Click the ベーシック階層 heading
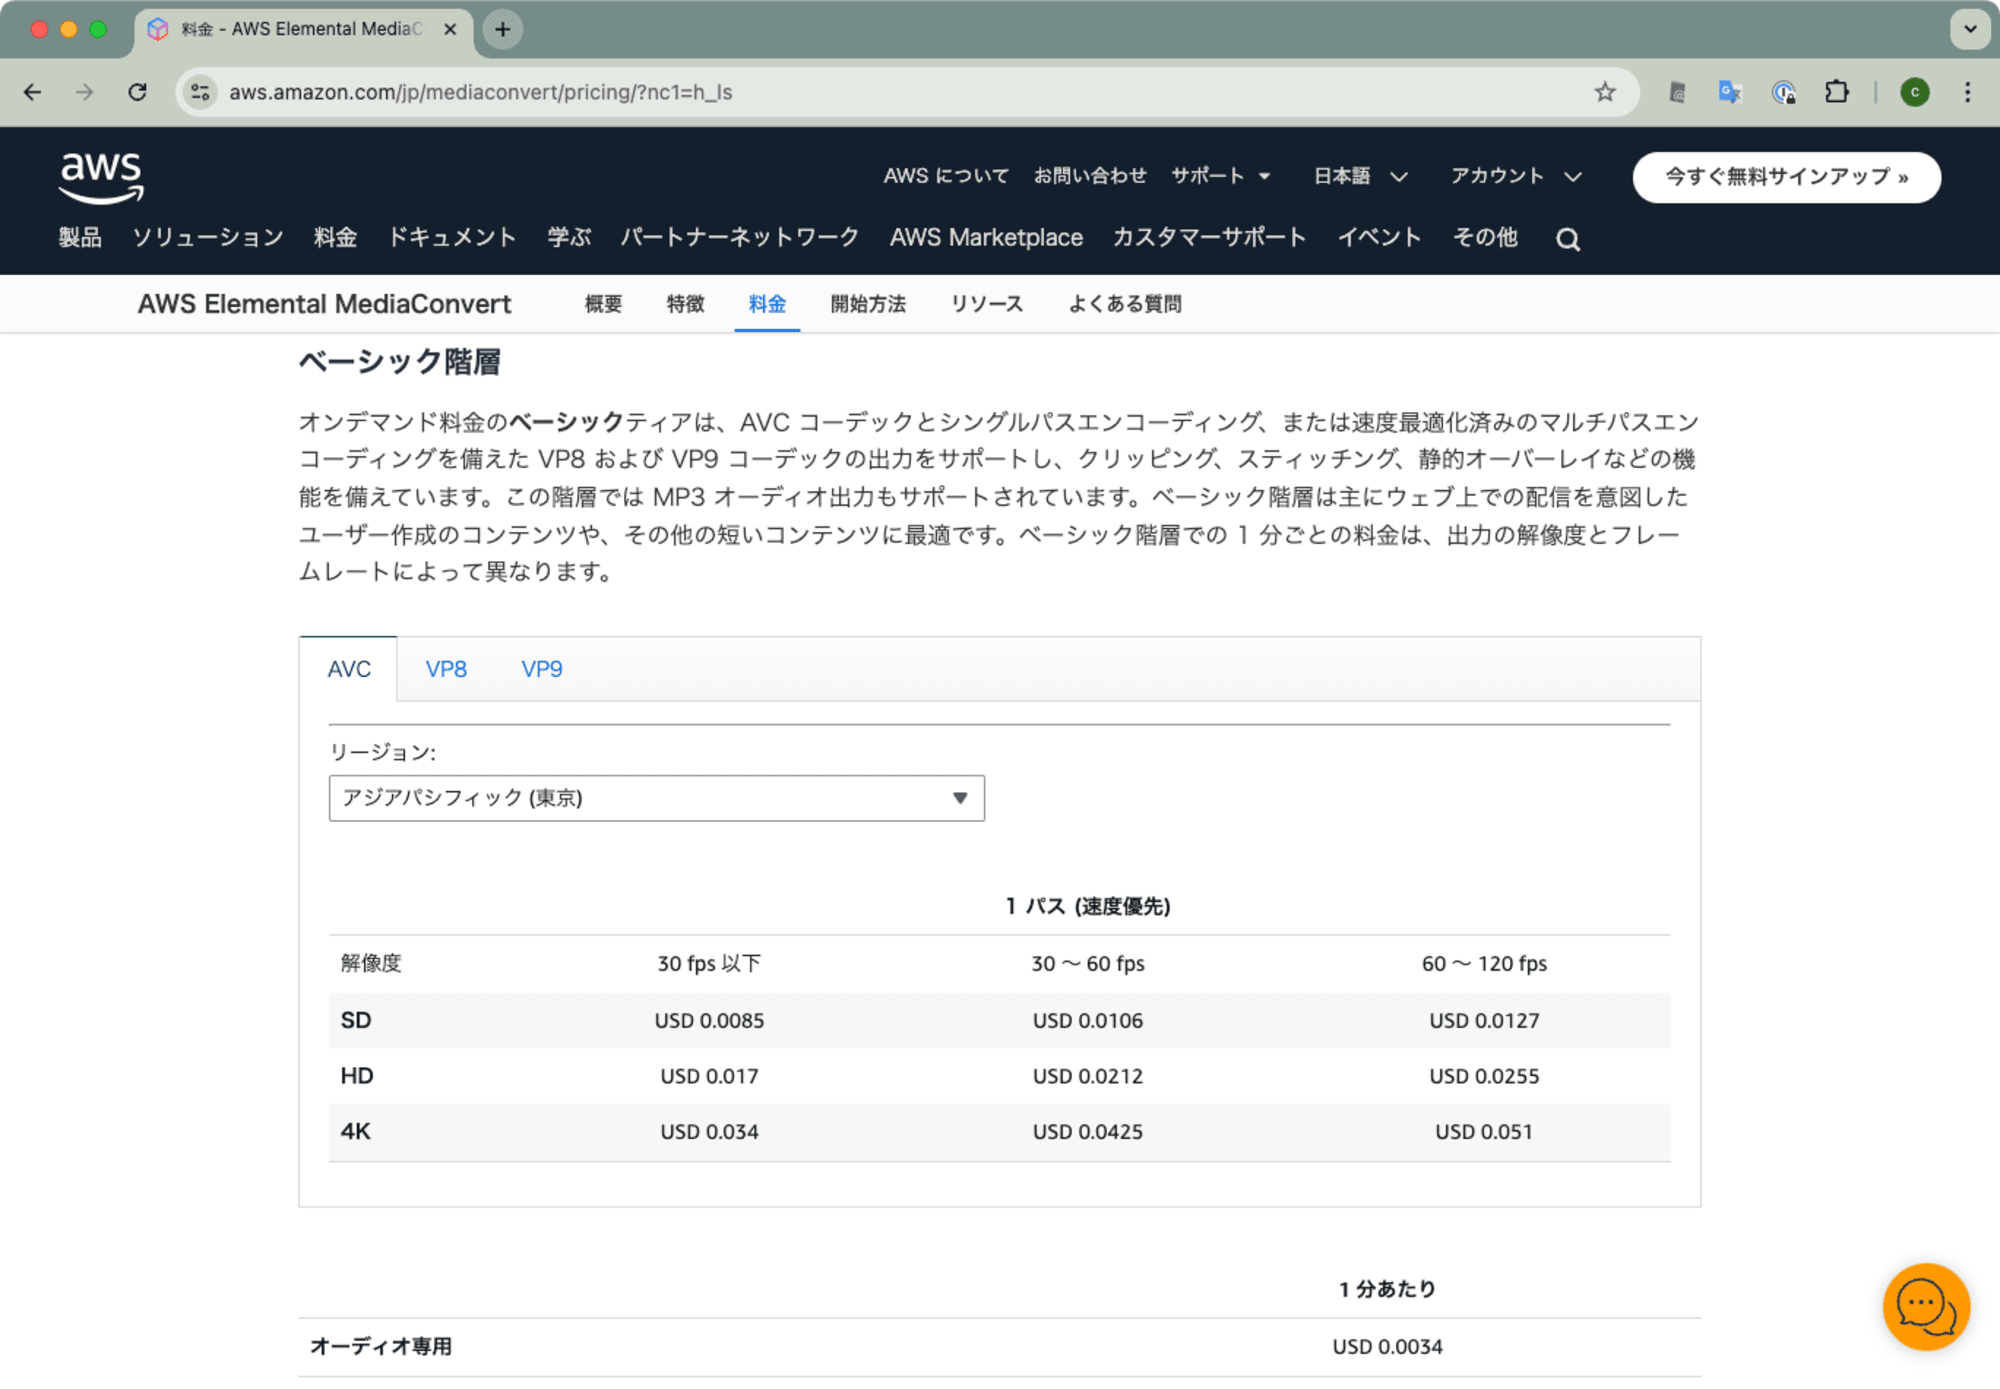This screenshot has width=2000, height=1389. pos(399,362)
